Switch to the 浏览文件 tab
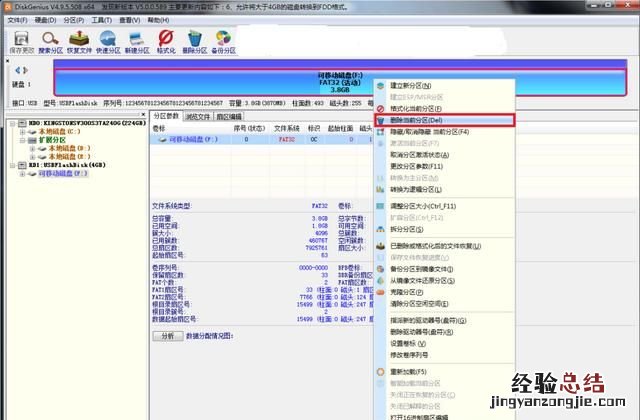Screen dimensions: 640x420 click(198, 116)
